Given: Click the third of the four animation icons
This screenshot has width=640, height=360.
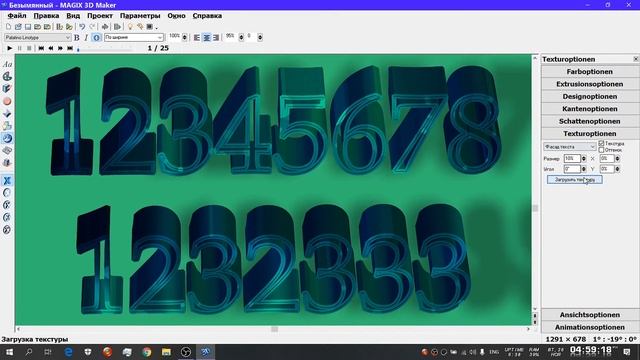Looking at the screenshot, I should (x=7, y=217).
